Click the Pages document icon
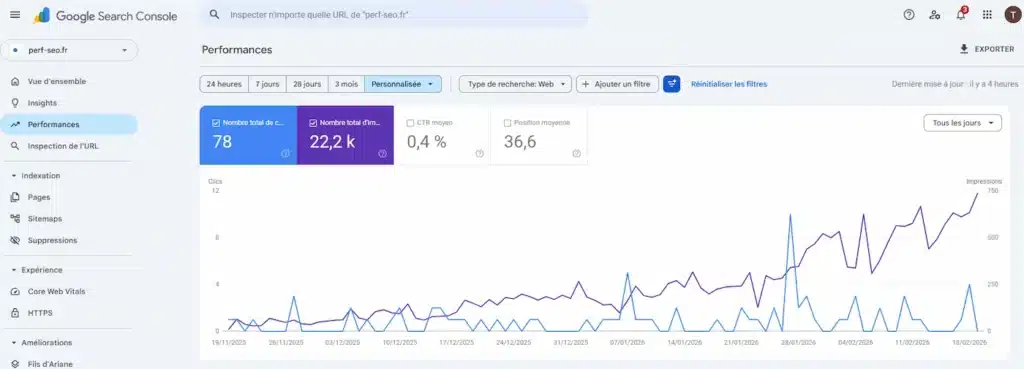 (x=15, y=197)
